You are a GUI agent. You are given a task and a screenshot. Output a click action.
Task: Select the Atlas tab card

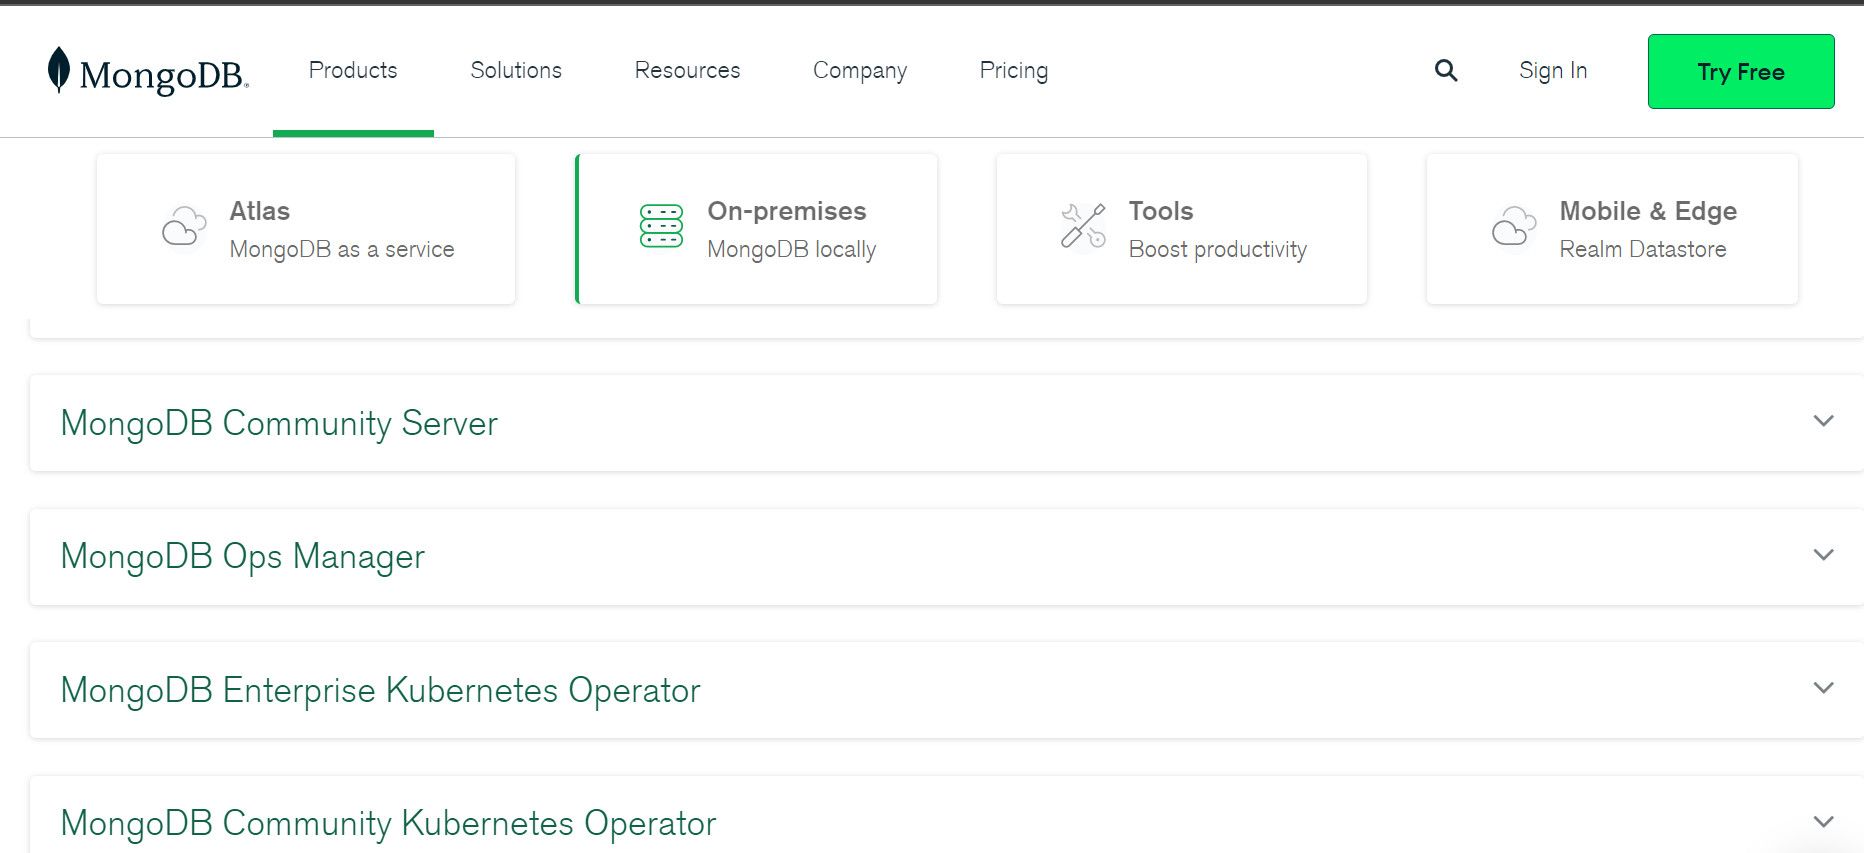[x=306, y=229]
